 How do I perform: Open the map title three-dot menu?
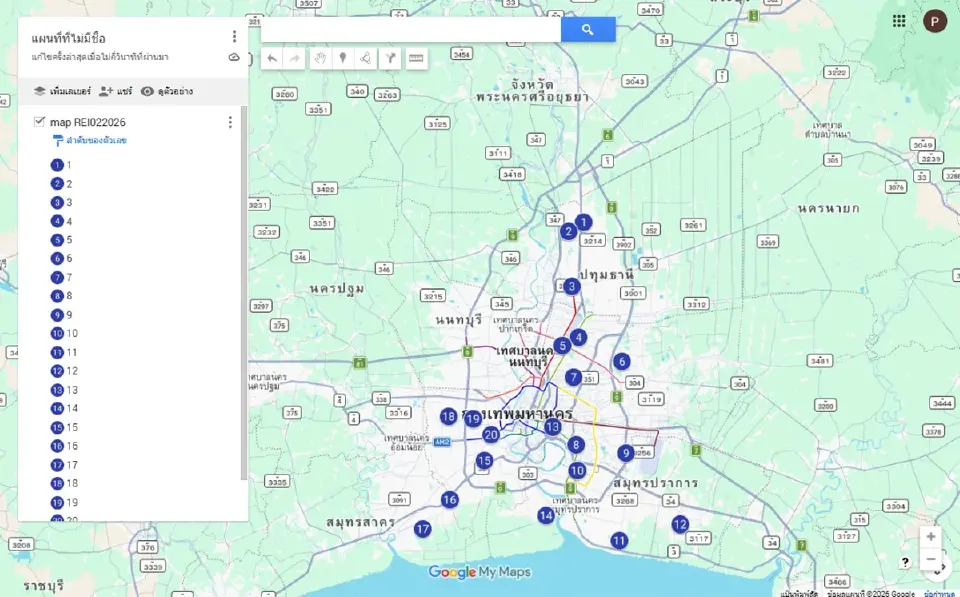(x=233, y=35)
